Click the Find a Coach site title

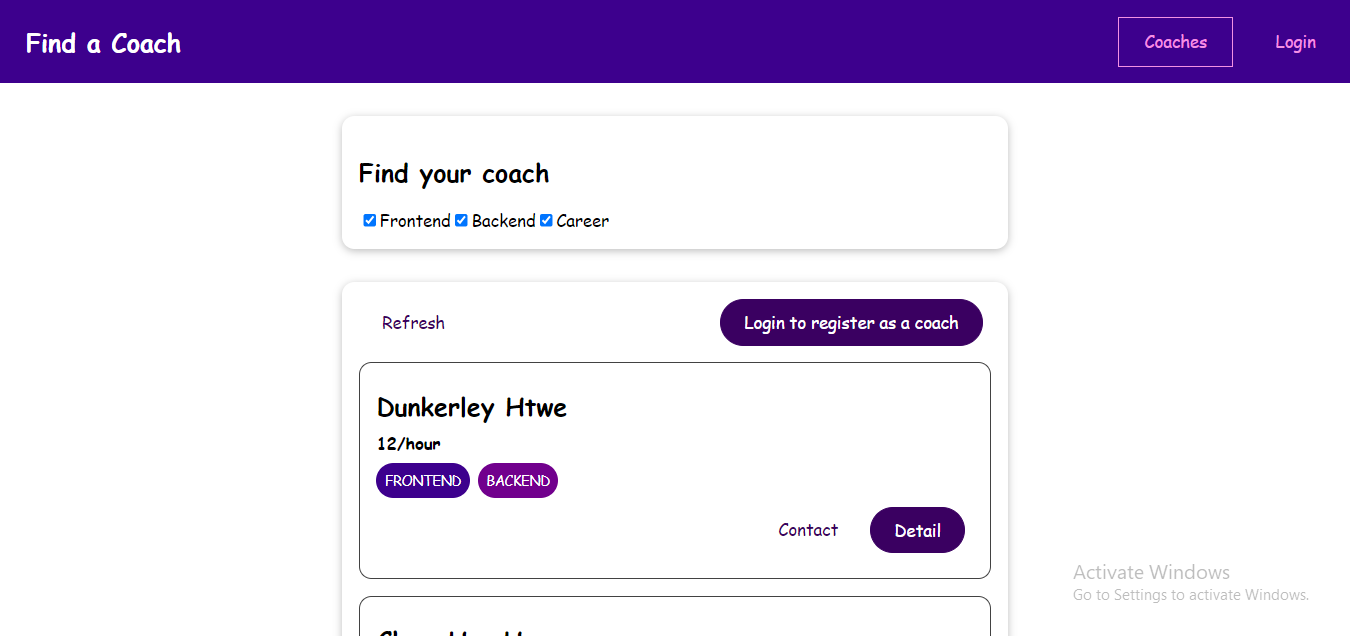tap(103, 44)
